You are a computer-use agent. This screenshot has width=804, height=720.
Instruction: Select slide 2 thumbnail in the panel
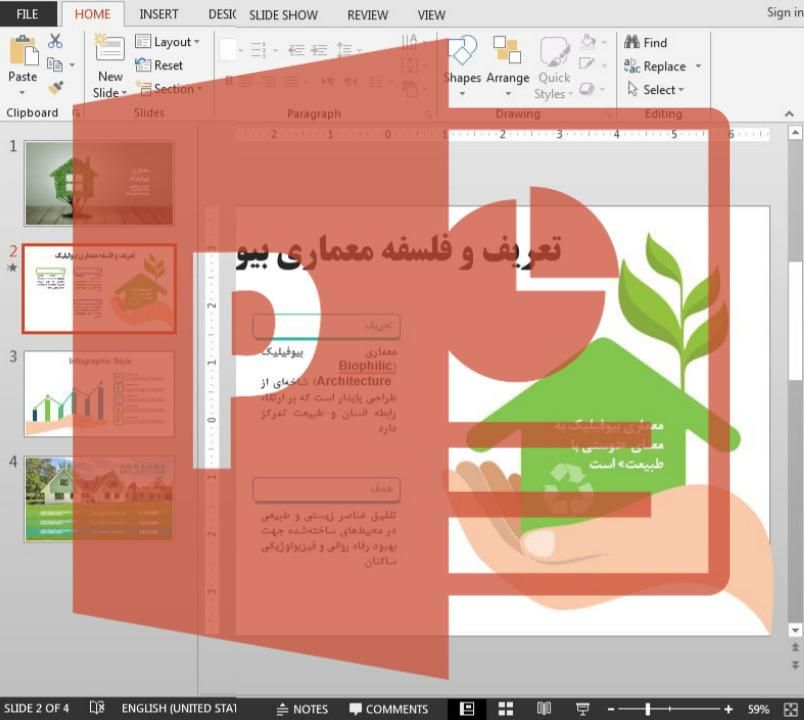(x=99, y=289)
